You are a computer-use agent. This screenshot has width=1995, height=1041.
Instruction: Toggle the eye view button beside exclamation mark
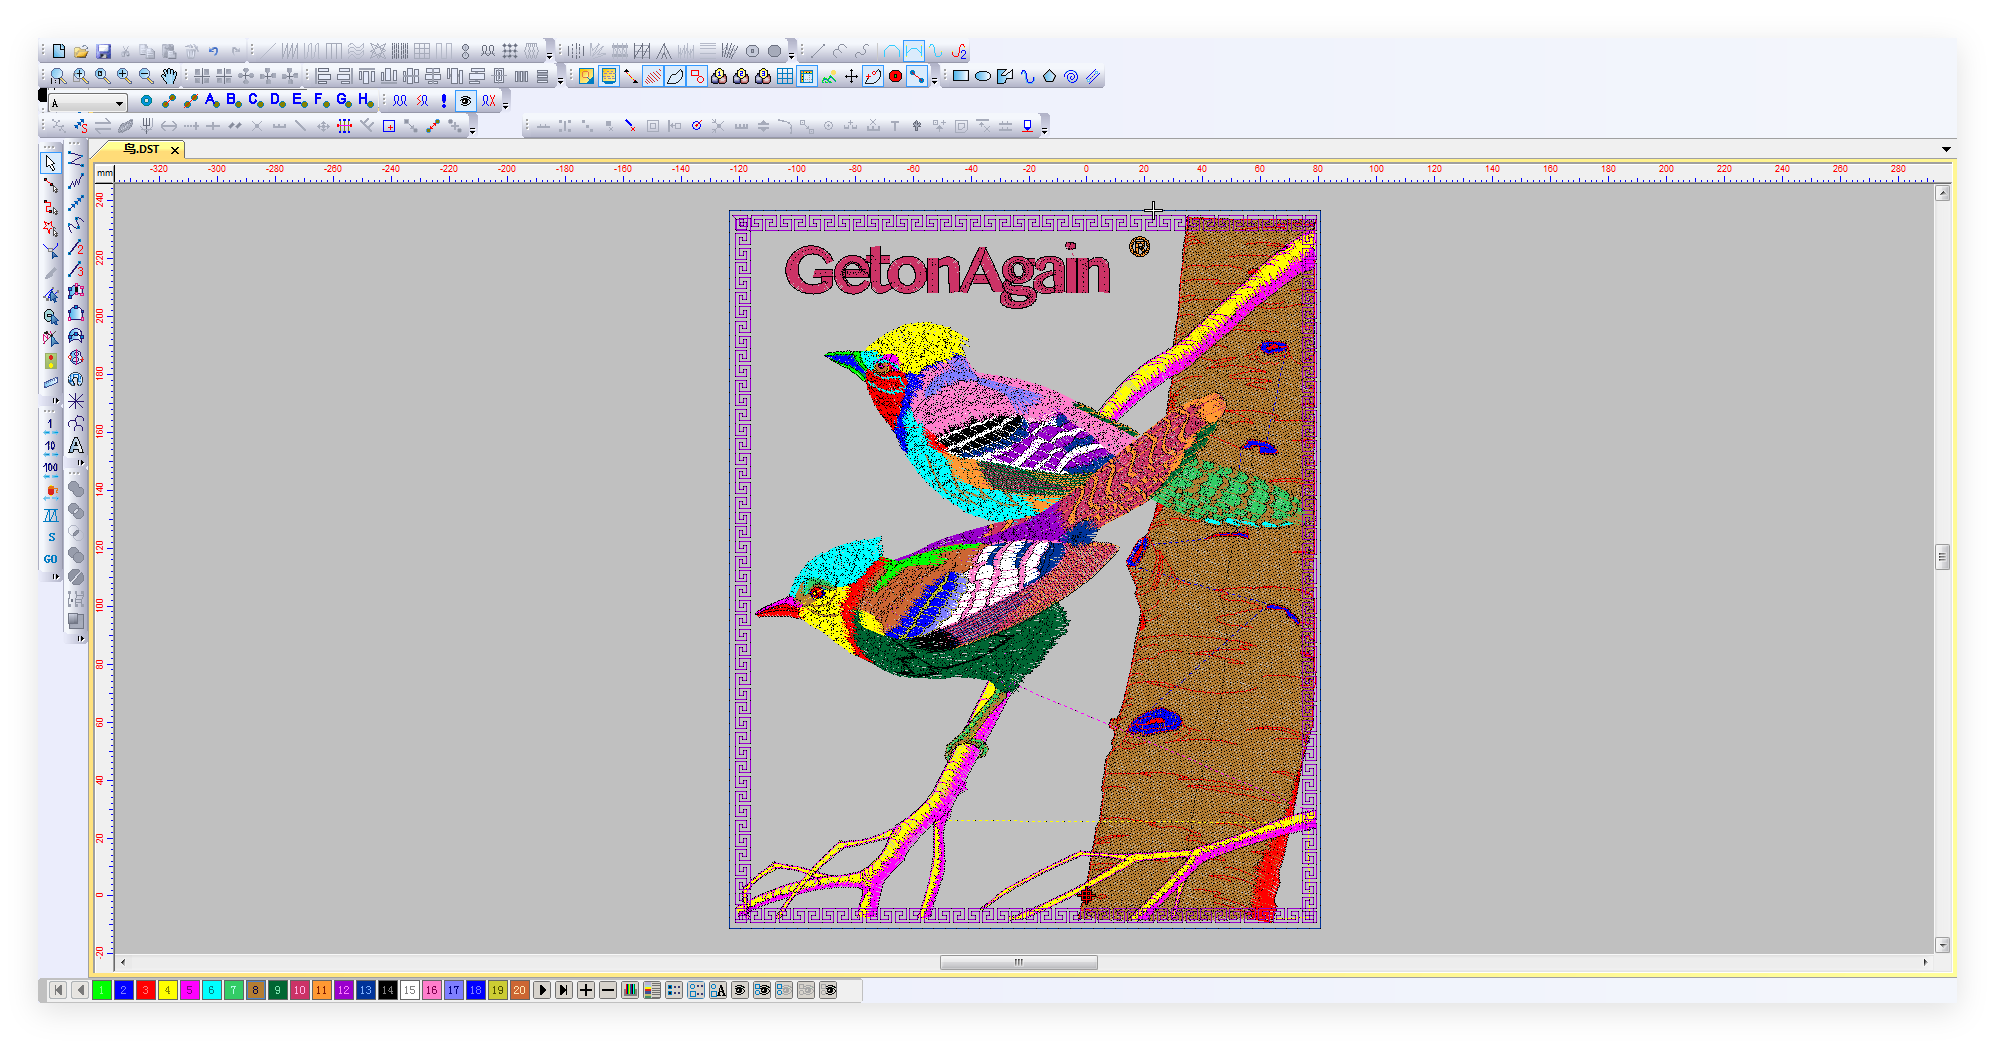465,101
